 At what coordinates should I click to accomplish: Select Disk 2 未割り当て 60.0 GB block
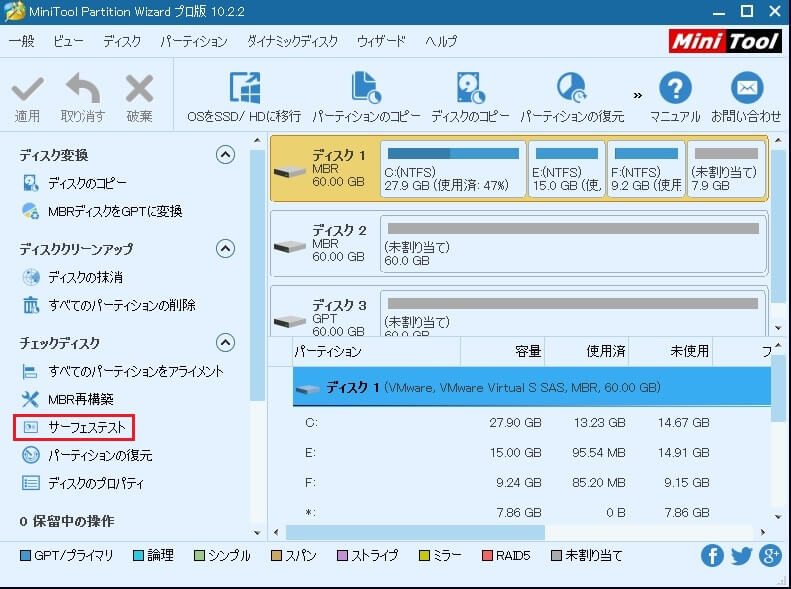pos(574,245)
